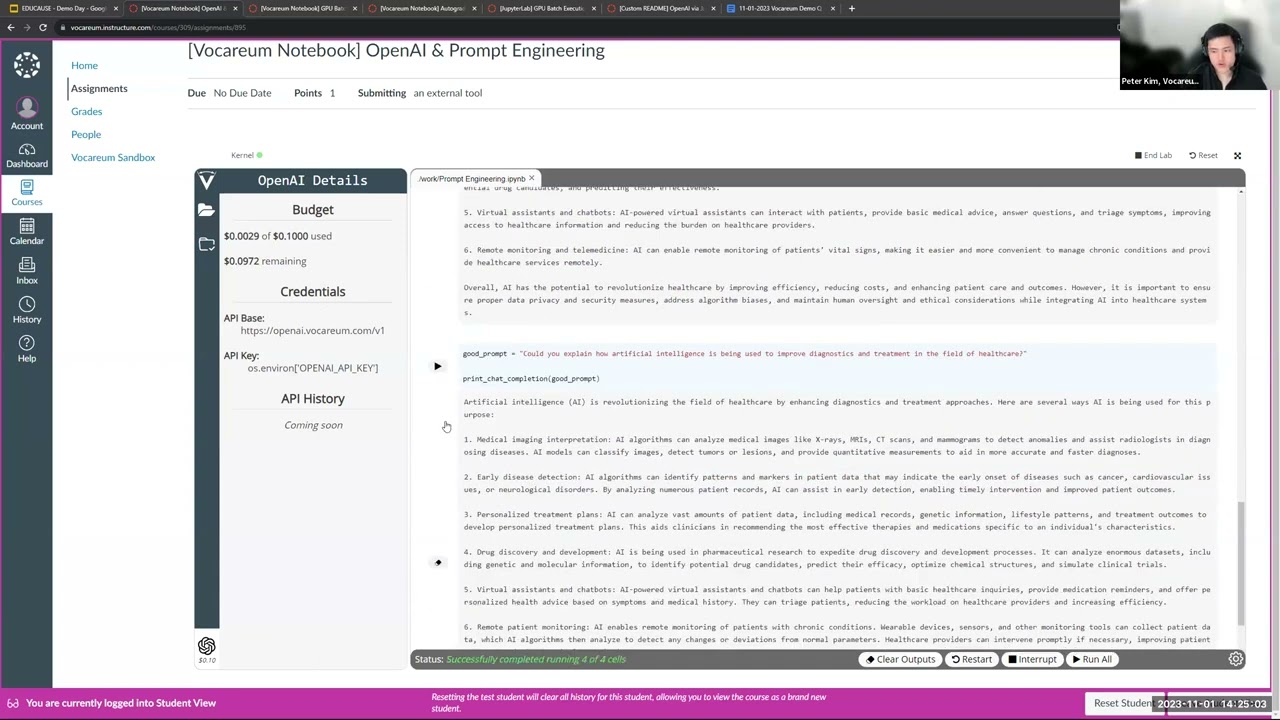This screenshot has height=720, width=1280.
Task: Click the Restart kernel button
Action: [972, 659]
